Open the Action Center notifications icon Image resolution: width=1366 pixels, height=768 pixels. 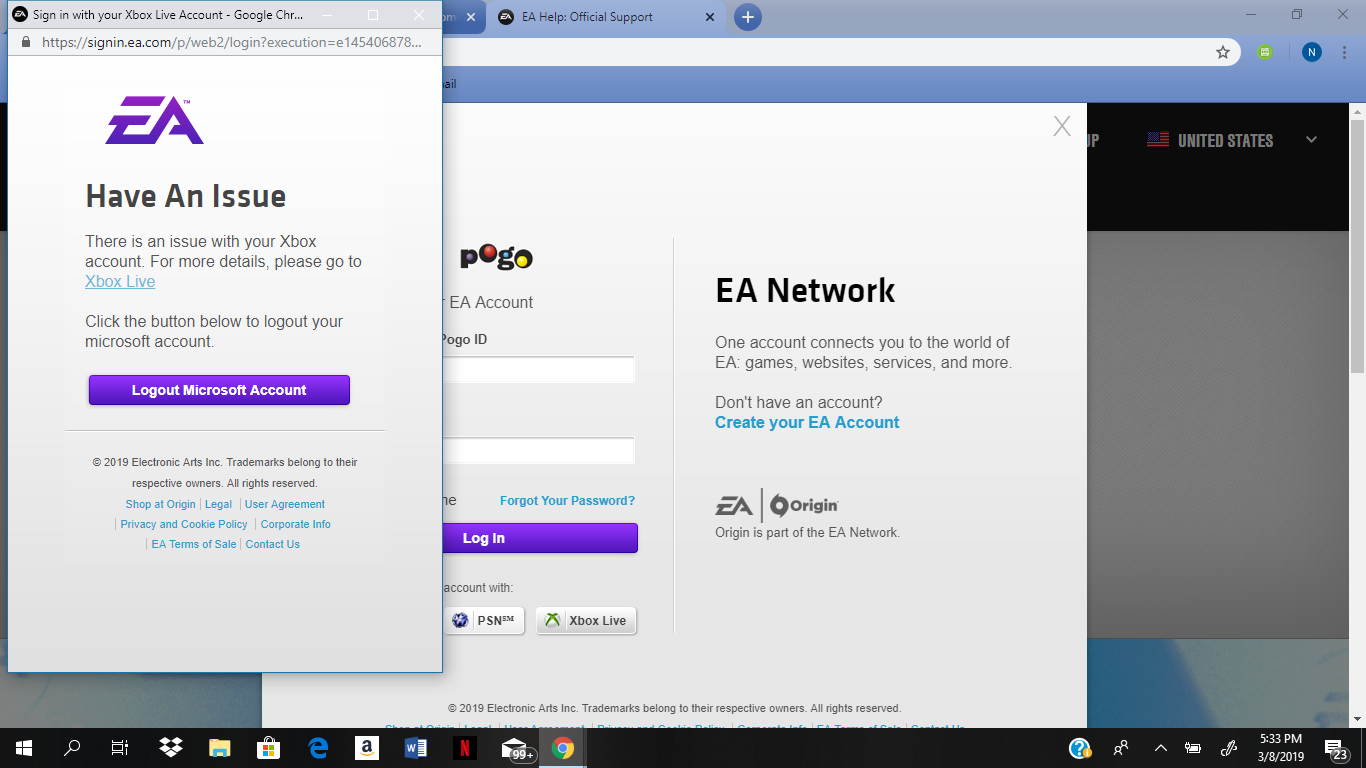coord(1337,748)
